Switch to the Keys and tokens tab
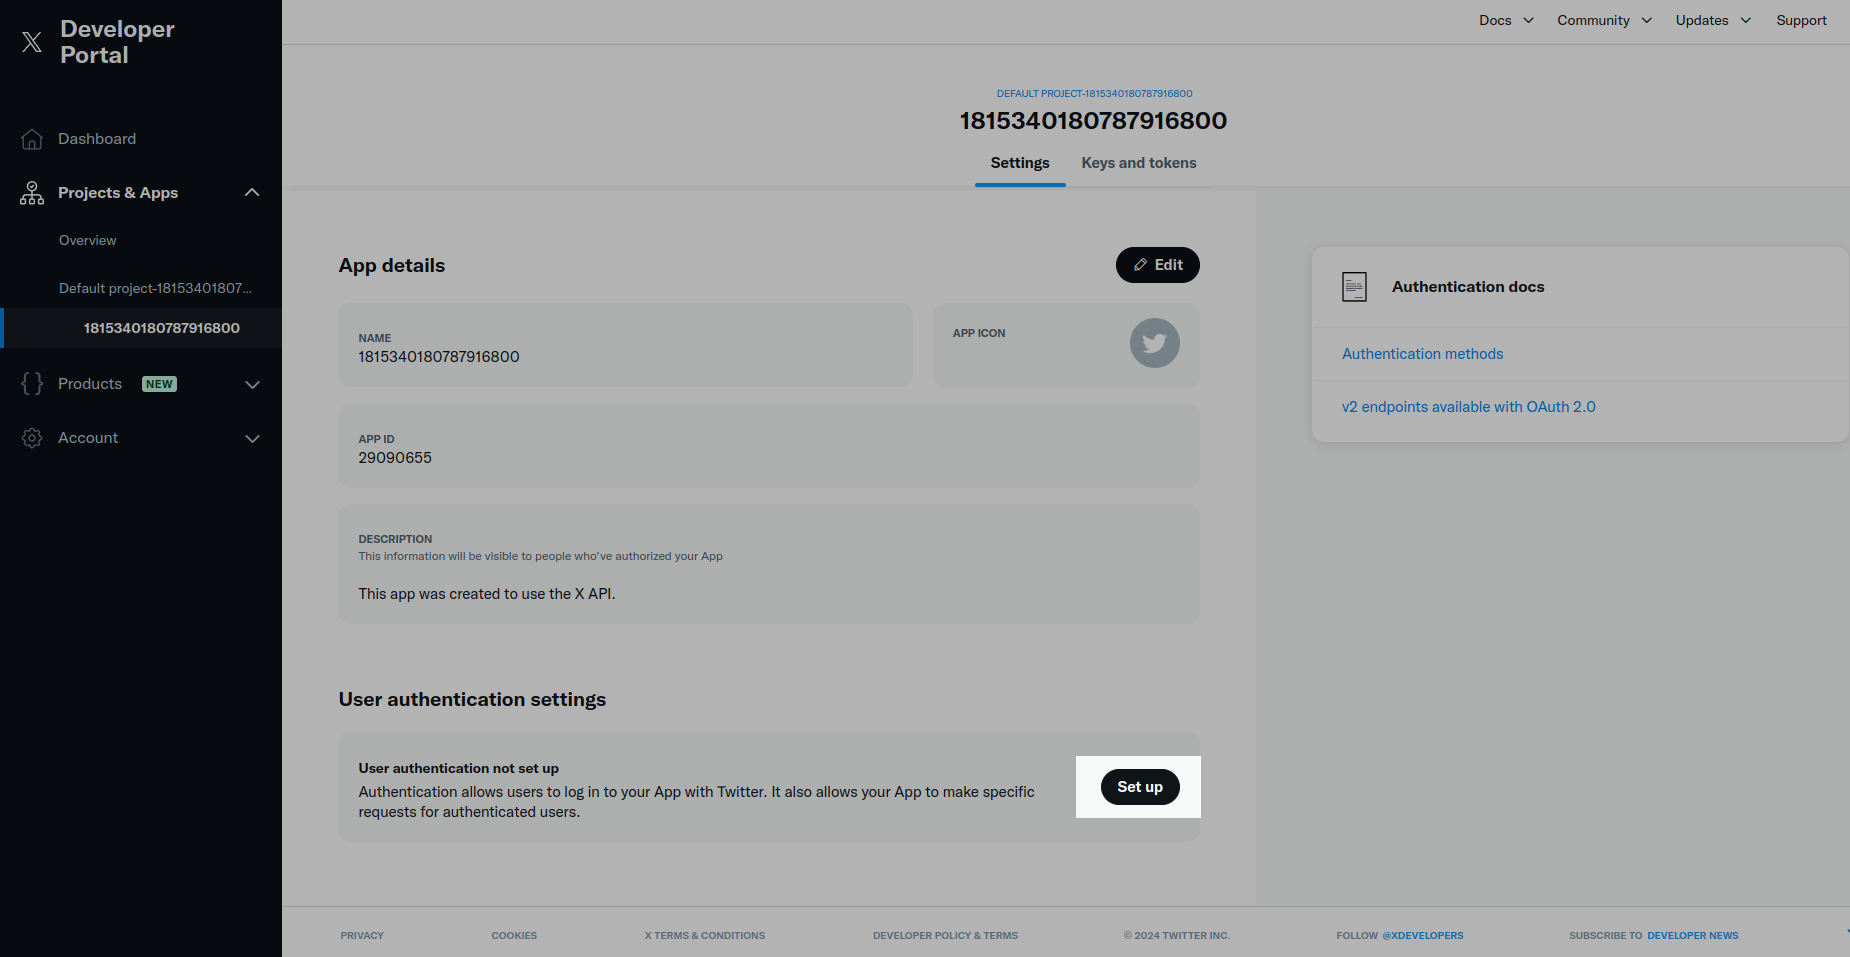 pyautogui.click(x=1139, y=163)
